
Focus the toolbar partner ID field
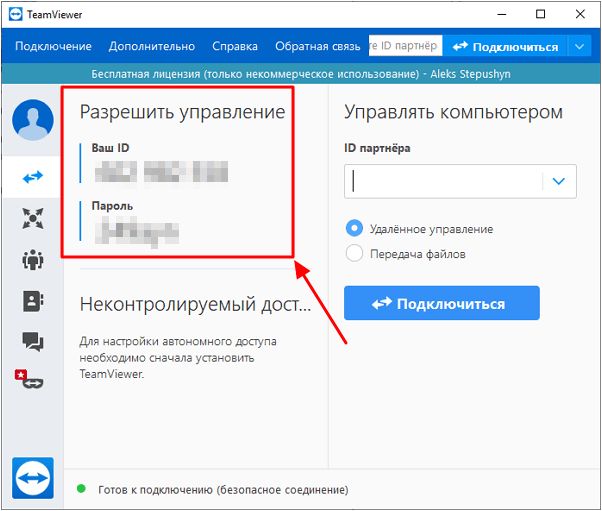(x=405, y=46)
